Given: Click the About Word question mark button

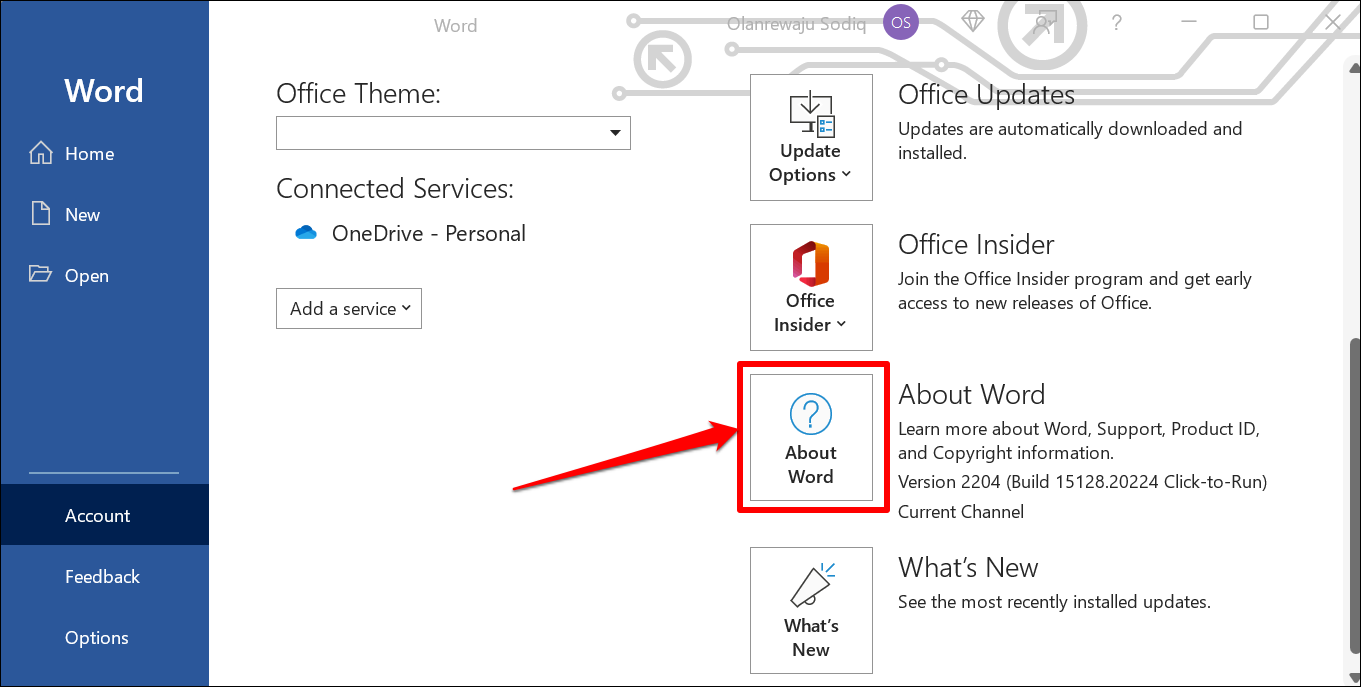Looking at the screenshot, I should (x=811, y=438).
